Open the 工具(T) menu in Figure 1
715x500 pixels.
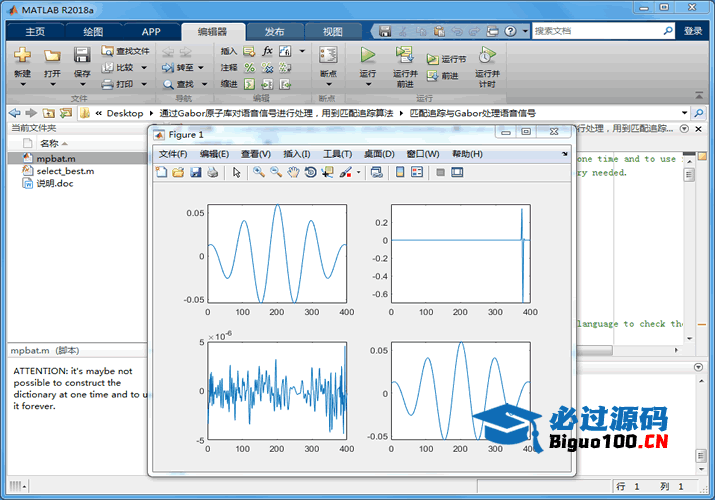tap(337, 154)
